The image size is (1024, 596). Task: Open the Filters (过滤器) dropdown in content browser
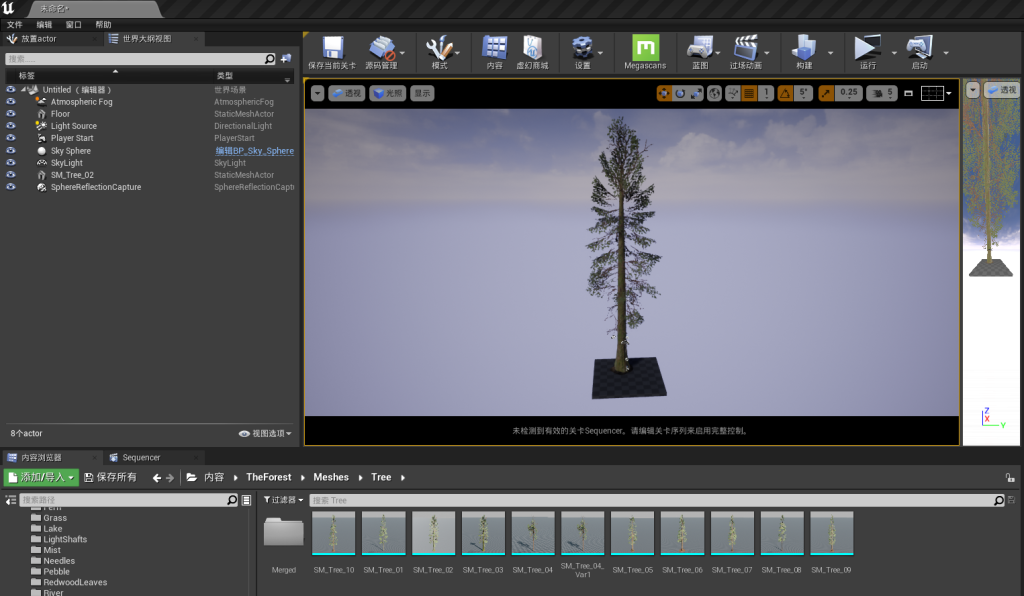284,500
